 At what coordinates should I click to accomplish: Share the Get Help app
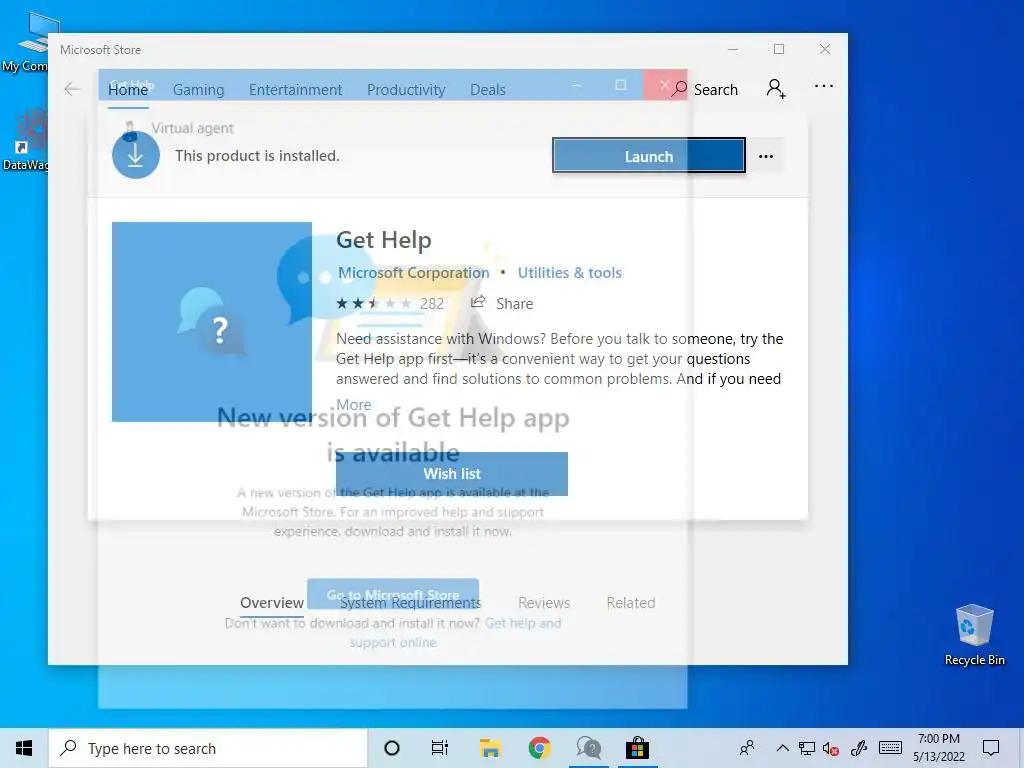(x=502, y=303)
